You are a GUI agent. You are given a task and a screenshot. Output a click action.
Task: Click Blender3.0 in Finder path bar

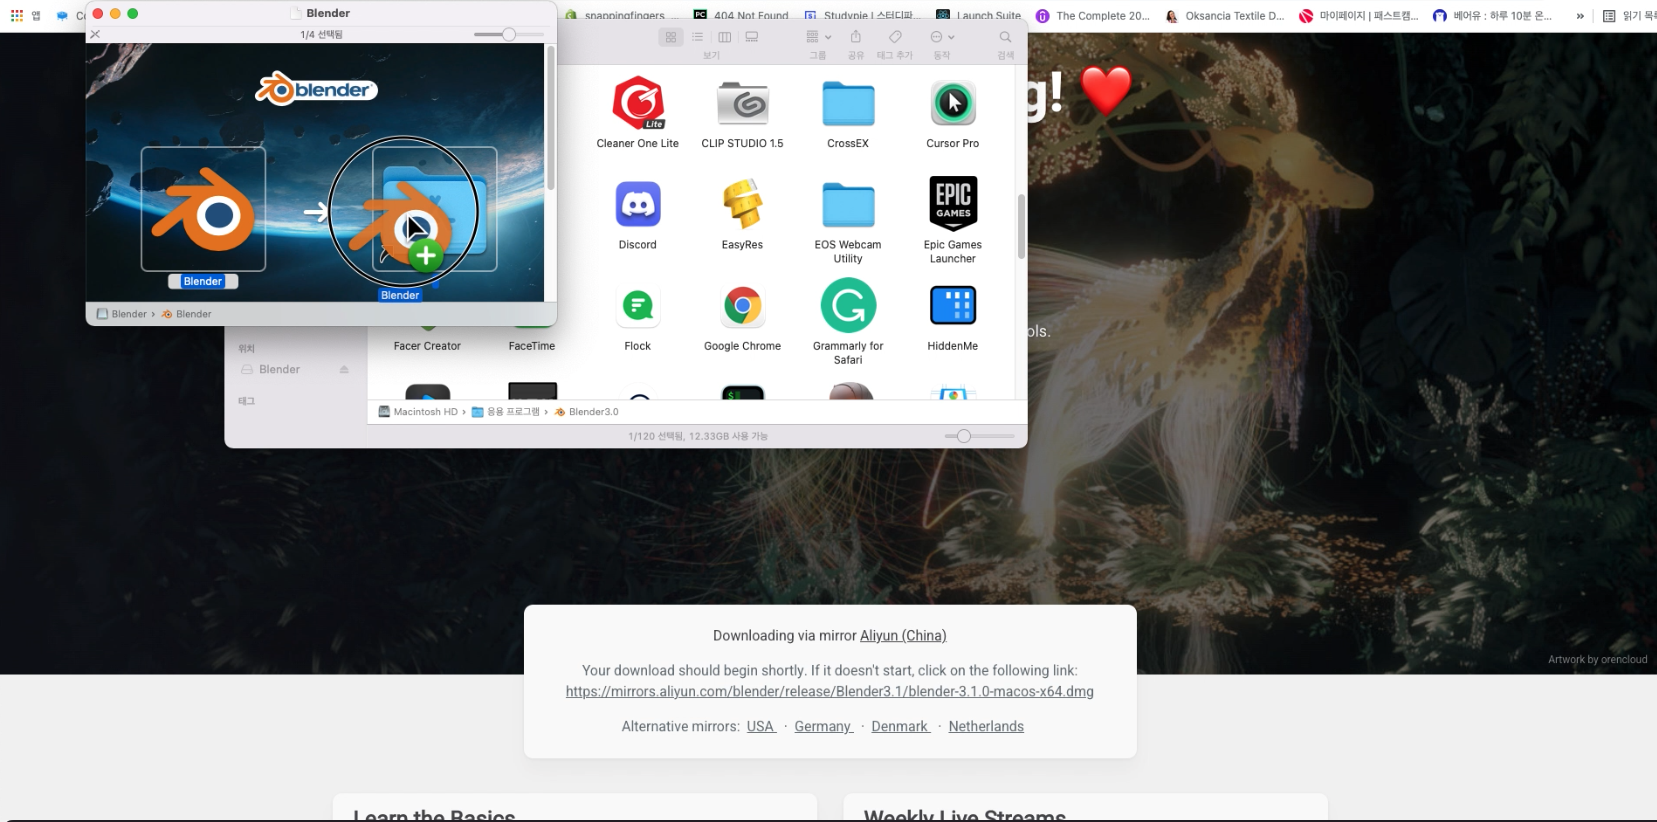587,412
